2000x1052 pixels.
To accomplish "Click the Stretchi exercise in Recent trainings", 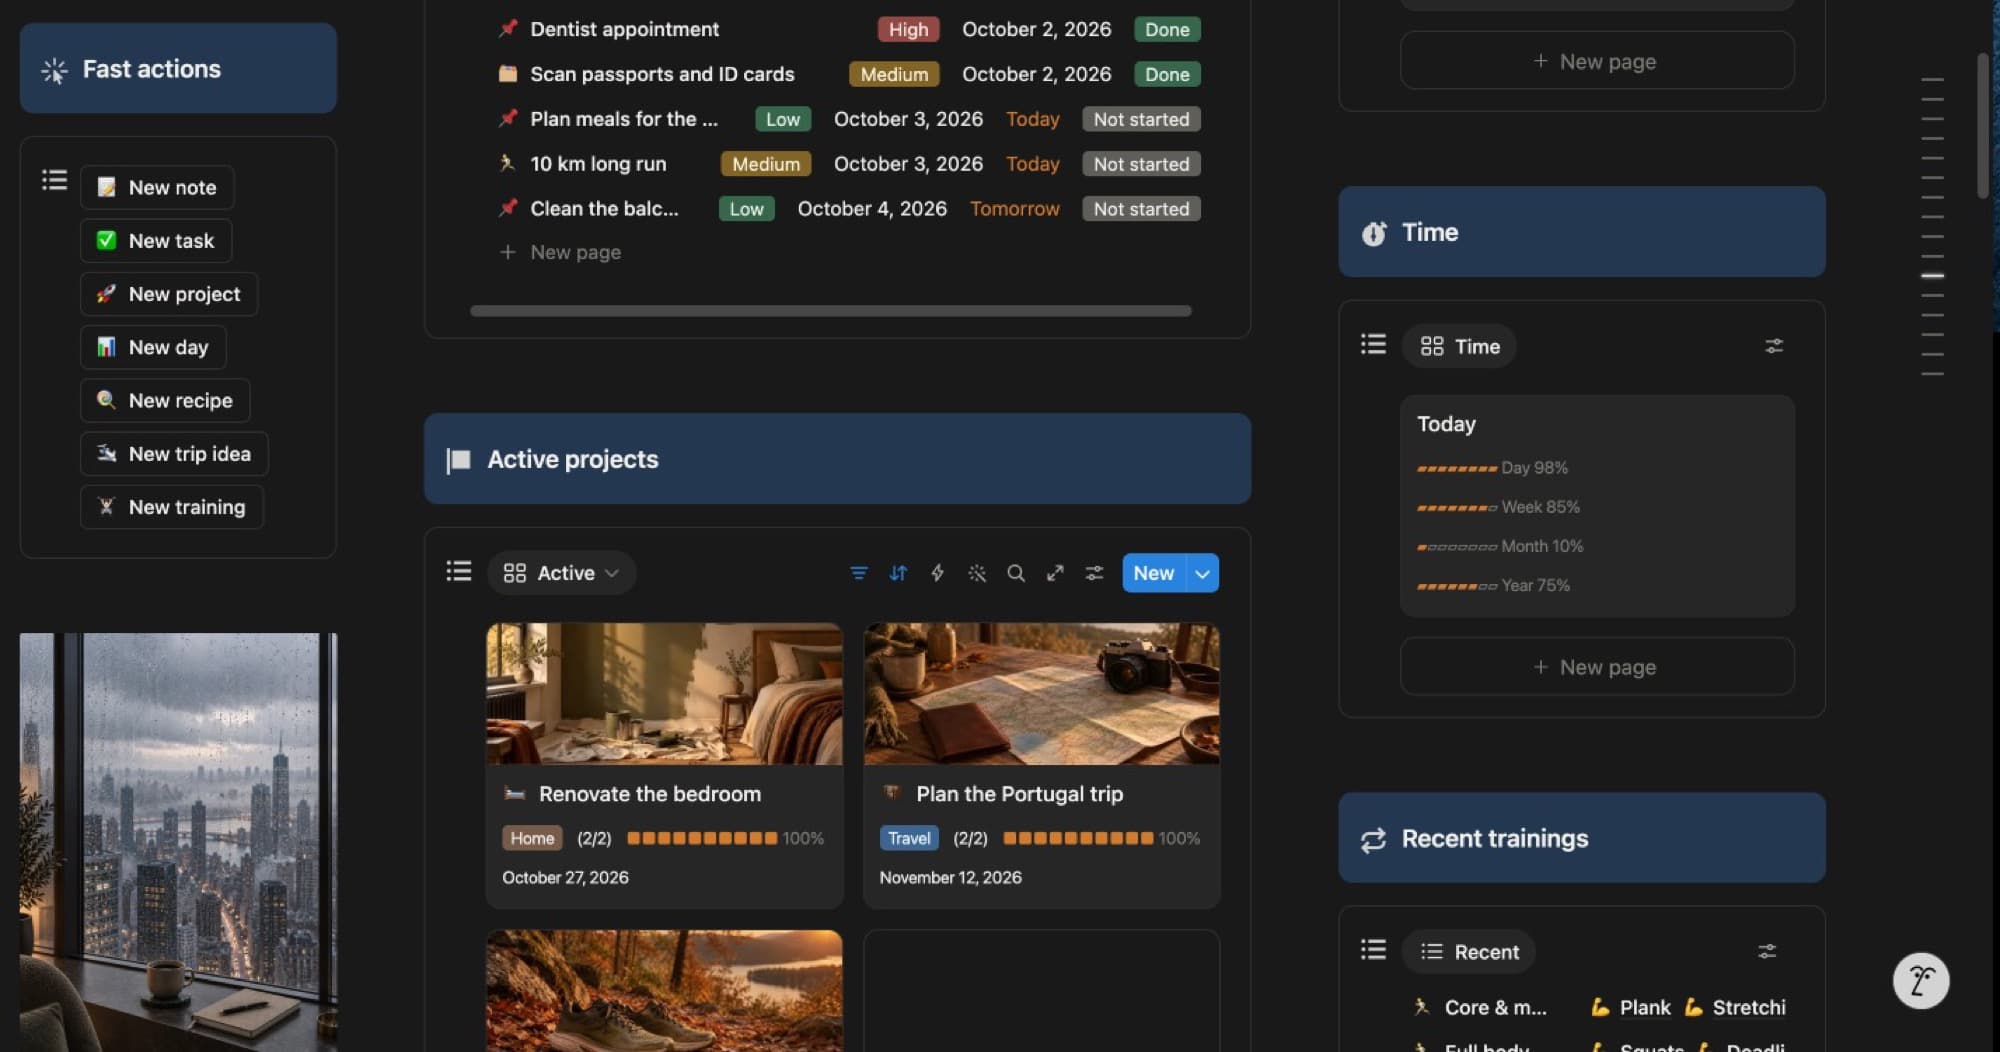I will tap(1735, 1007).
